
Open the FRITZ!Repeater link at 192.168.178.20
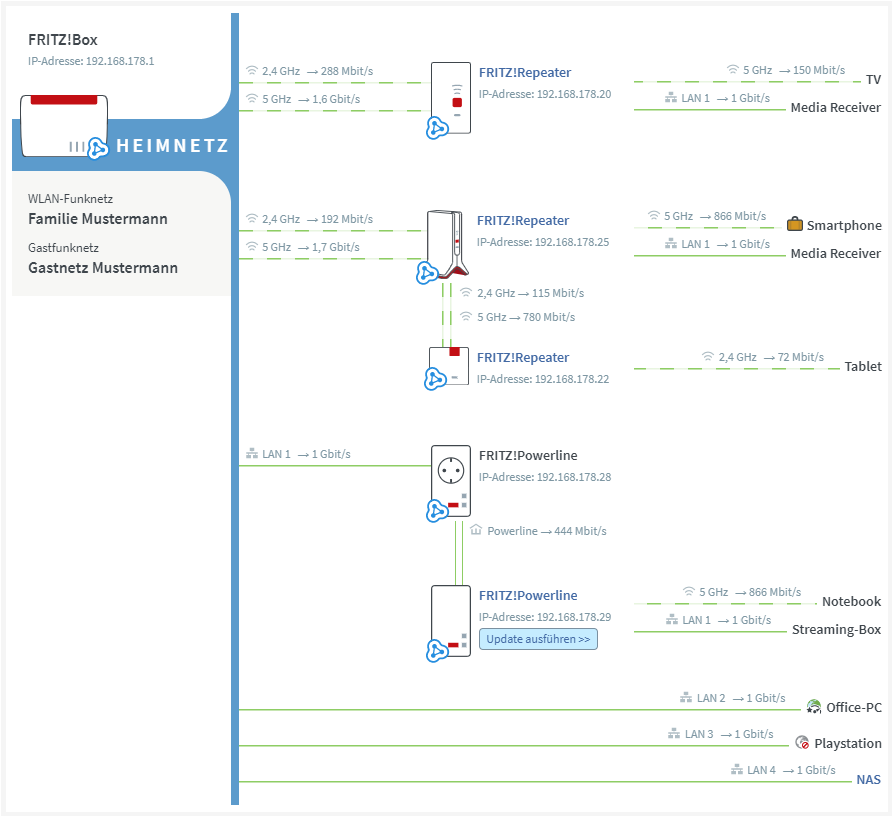[525, 72]
